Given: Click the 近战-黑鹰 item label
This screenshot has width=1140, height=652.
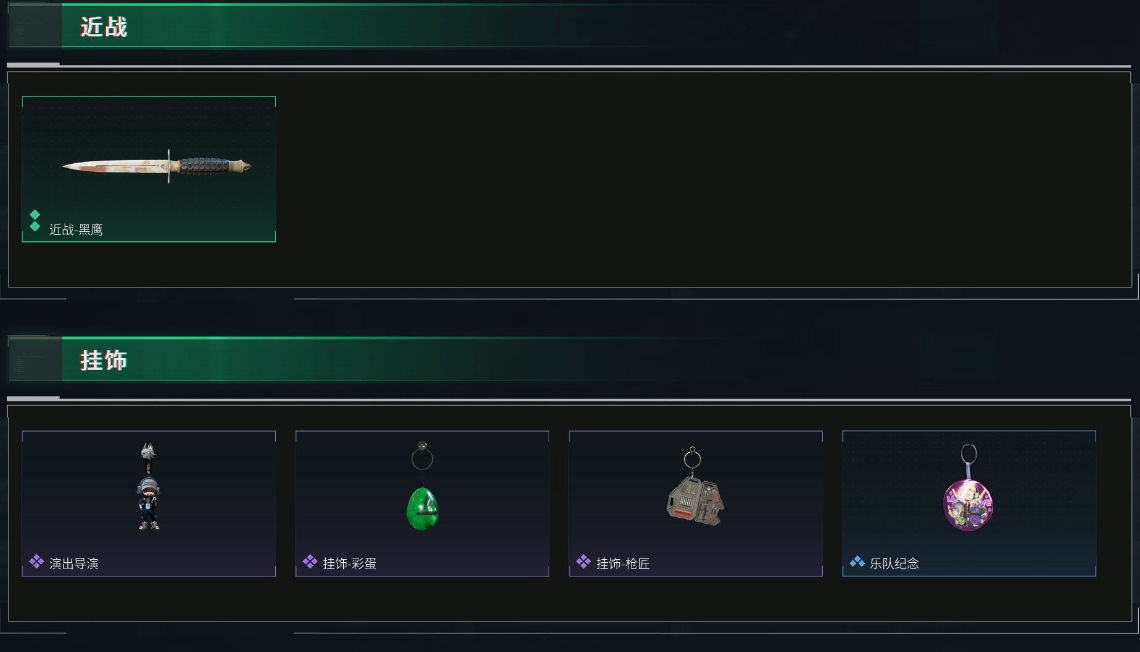Looking at the screenshot, I should [x=76, y=230].
